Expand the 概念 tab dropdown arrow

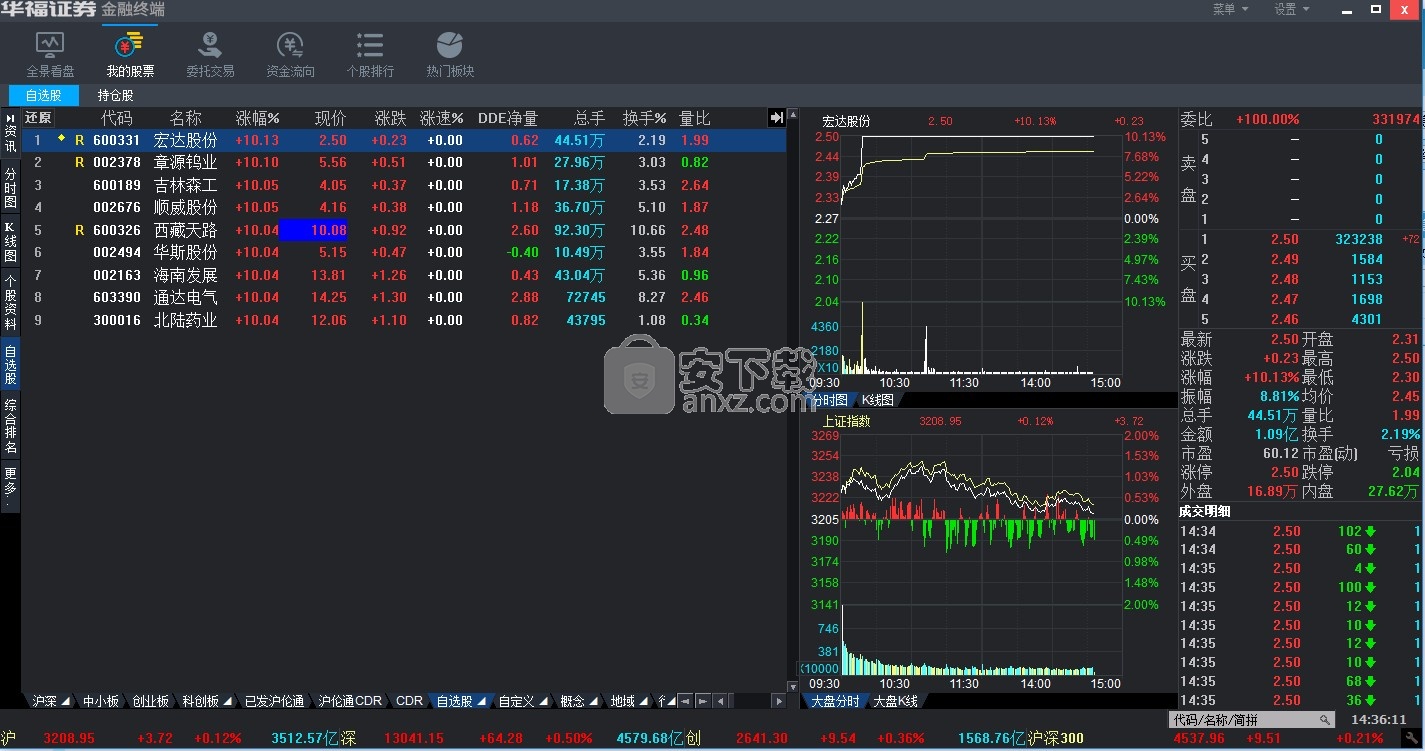595,702
